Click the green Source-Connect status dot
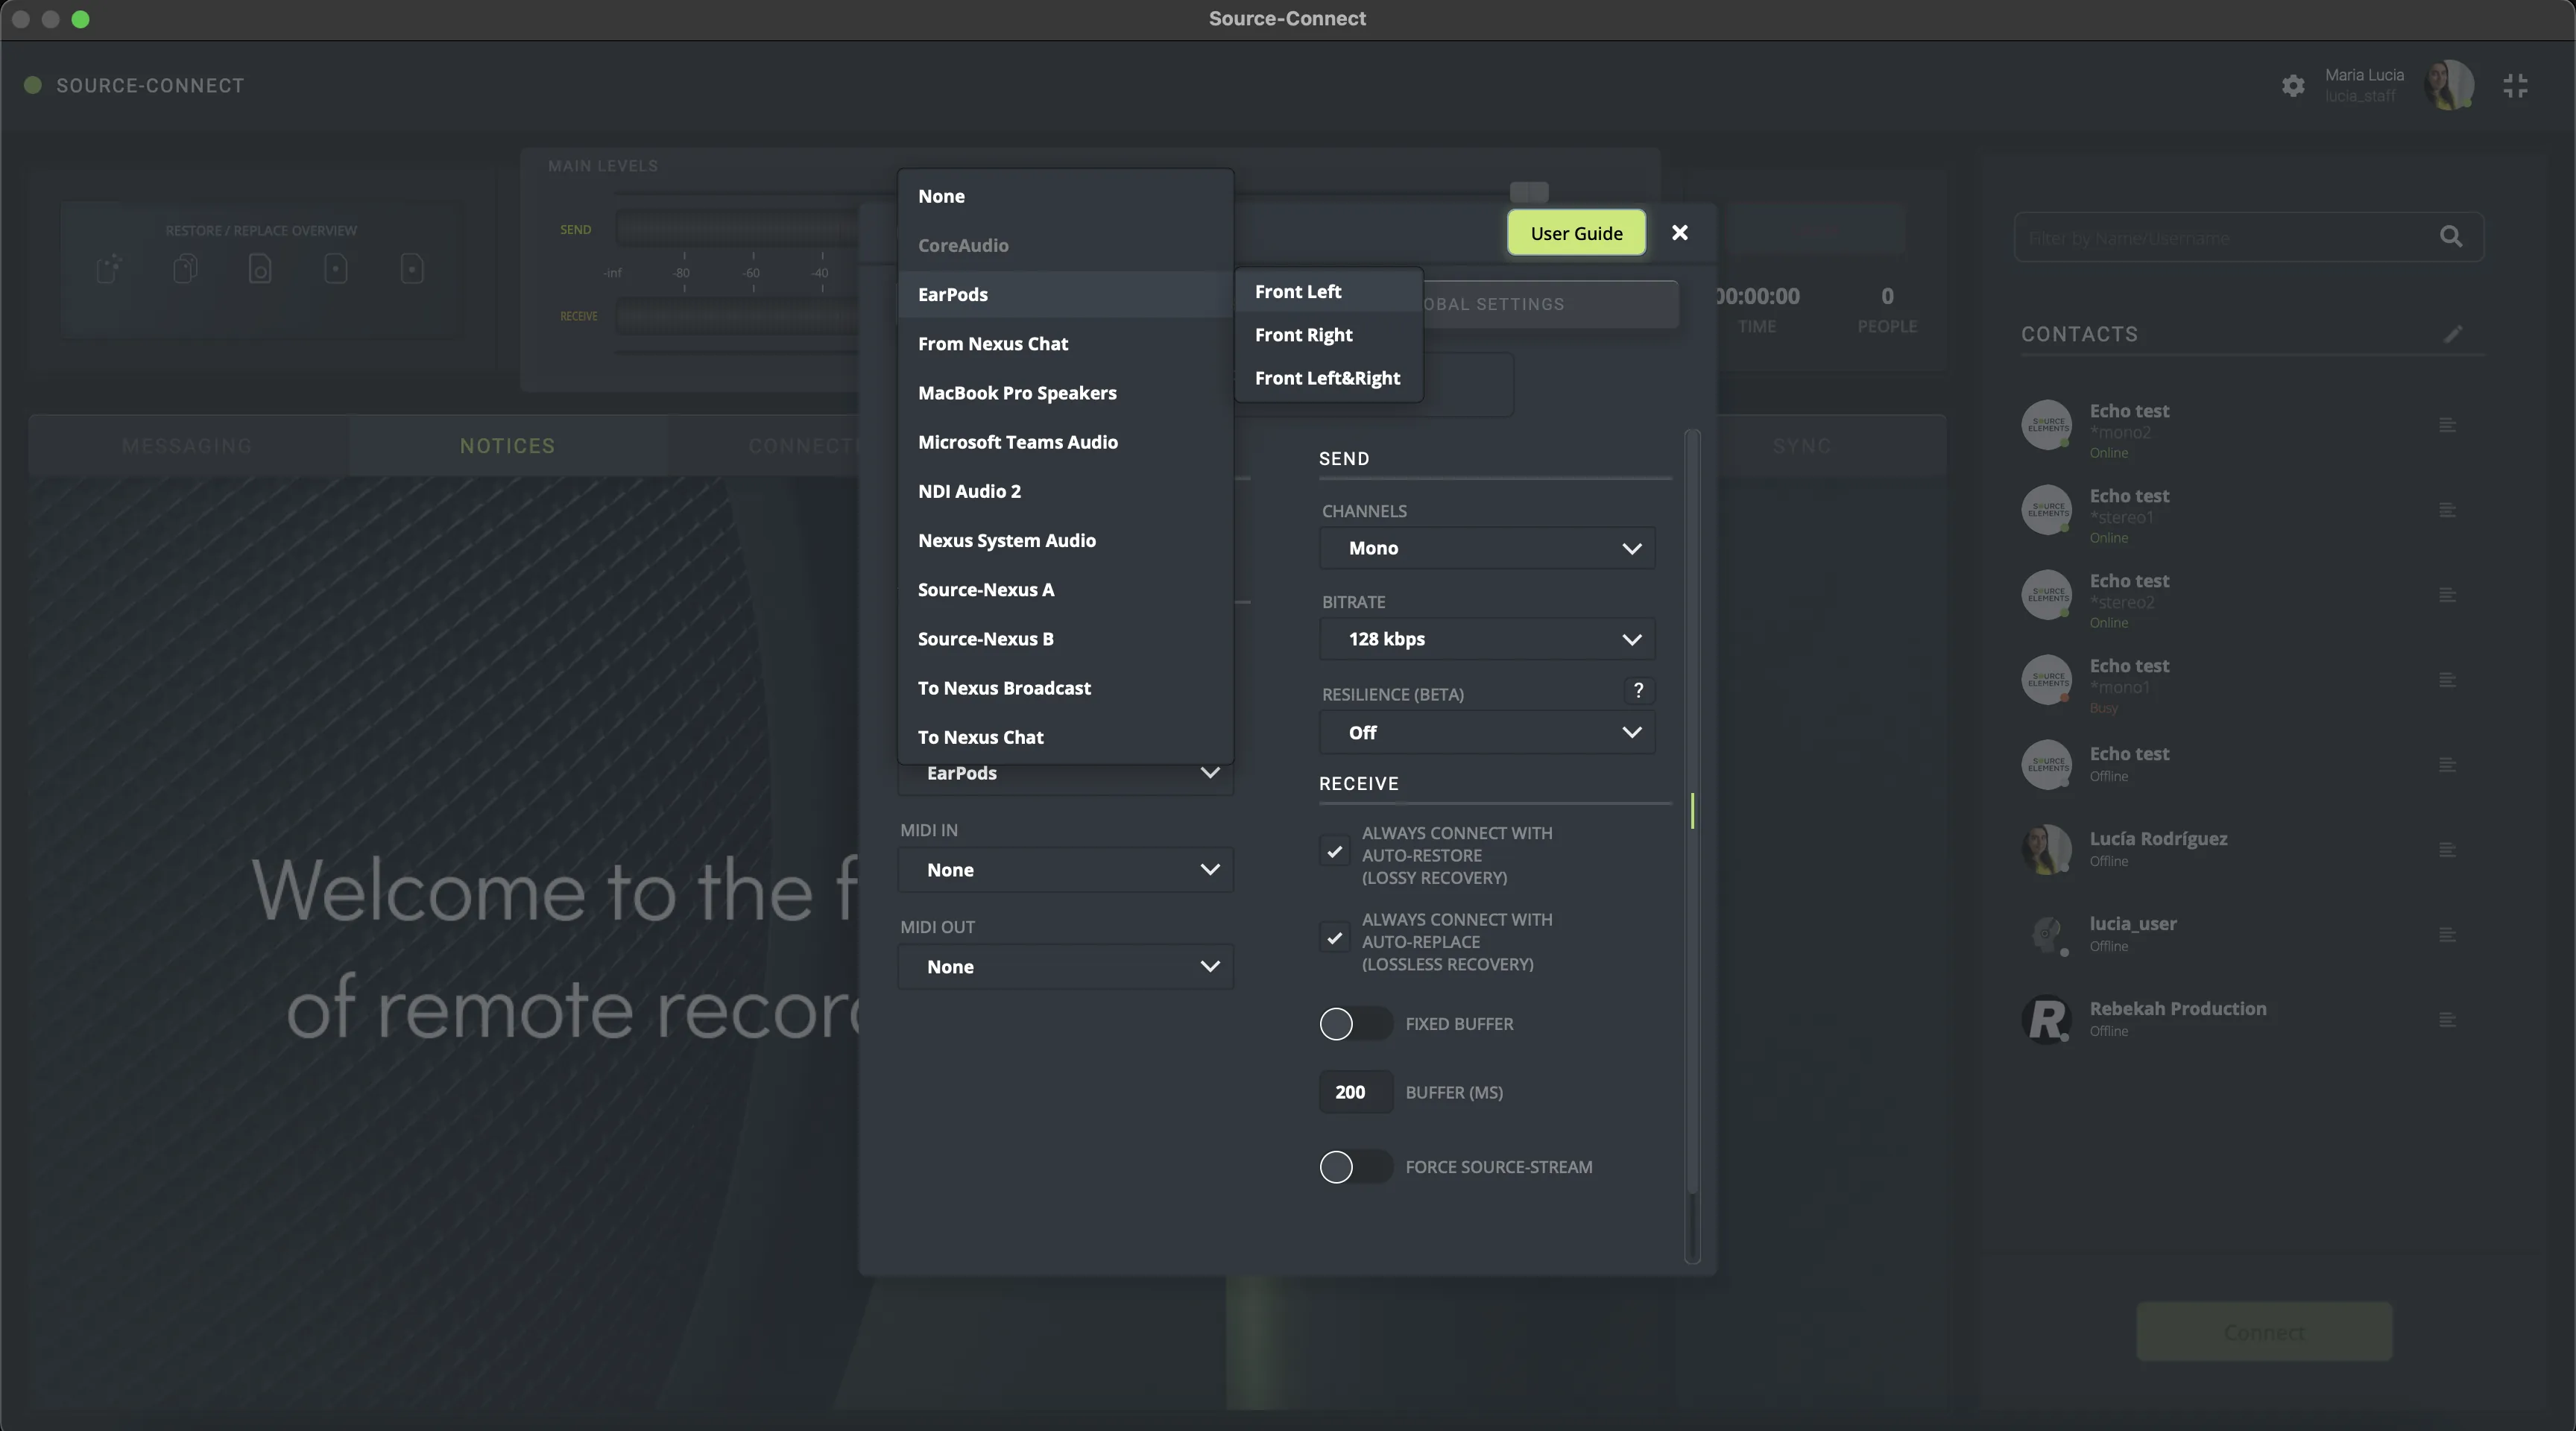This screenshot has width=2576, height=1431. coord(33,85)
